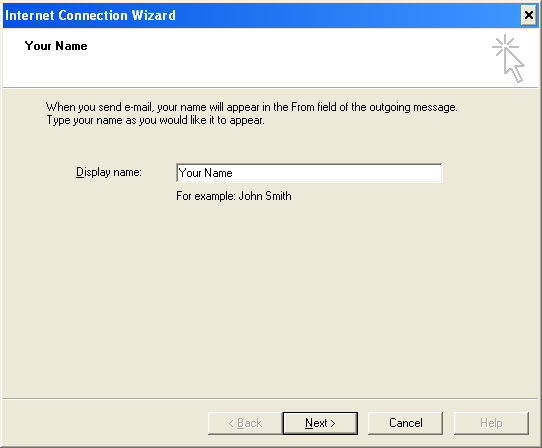Click the 'Type your name' instruction line

(x=156, y=120)
